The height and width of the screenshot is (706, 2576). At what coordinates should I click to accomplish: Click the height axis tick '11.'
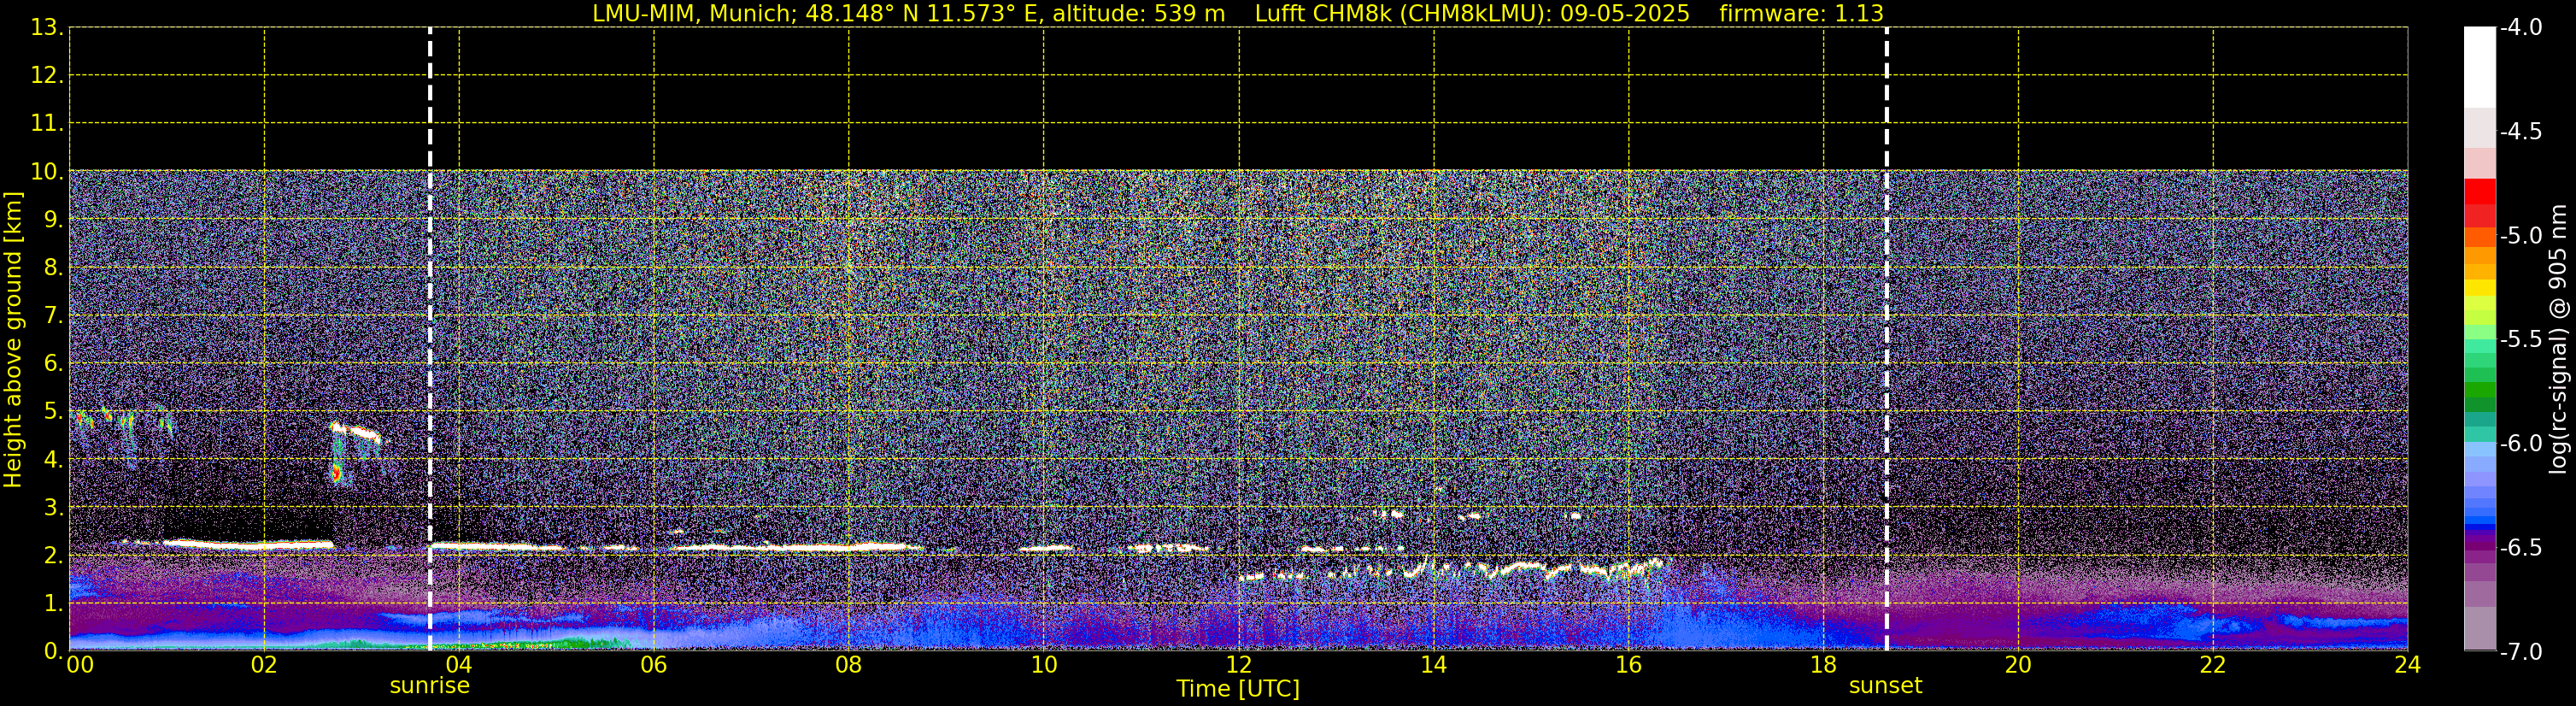(x=47, y=124)
